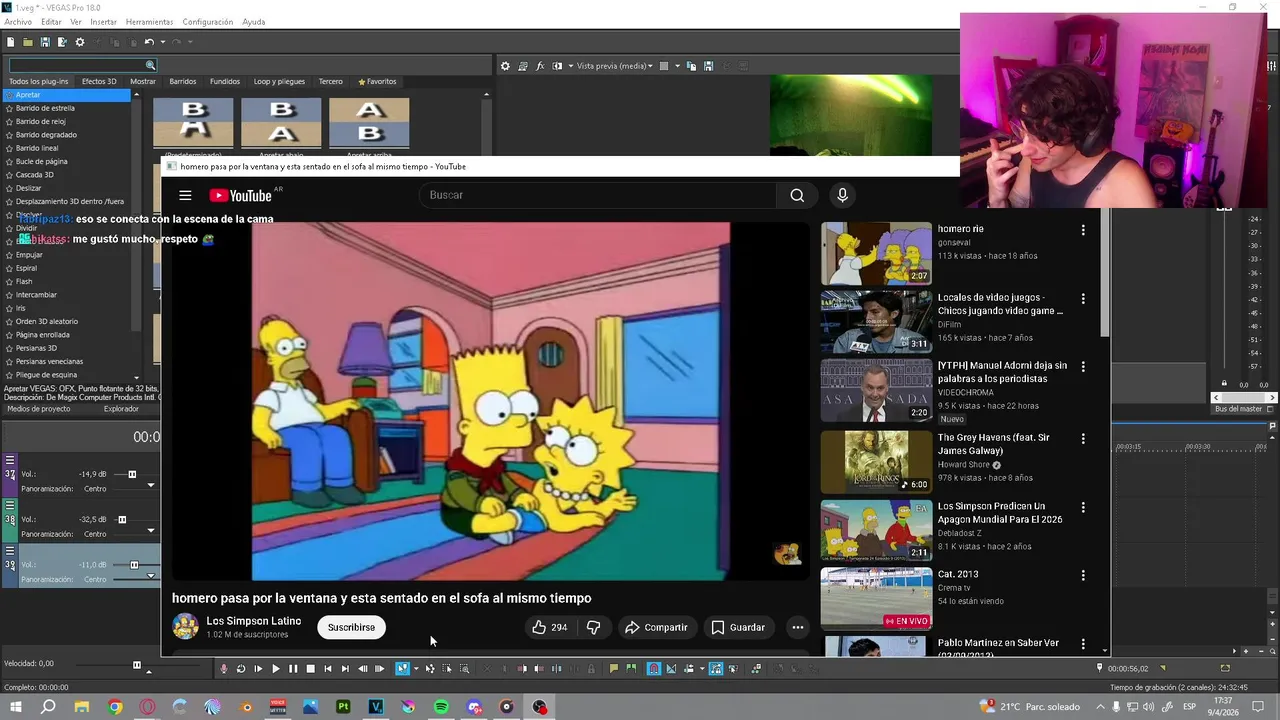Open the split-screen view dropdown arrow
1280x720 pixels.
(571, 66)
